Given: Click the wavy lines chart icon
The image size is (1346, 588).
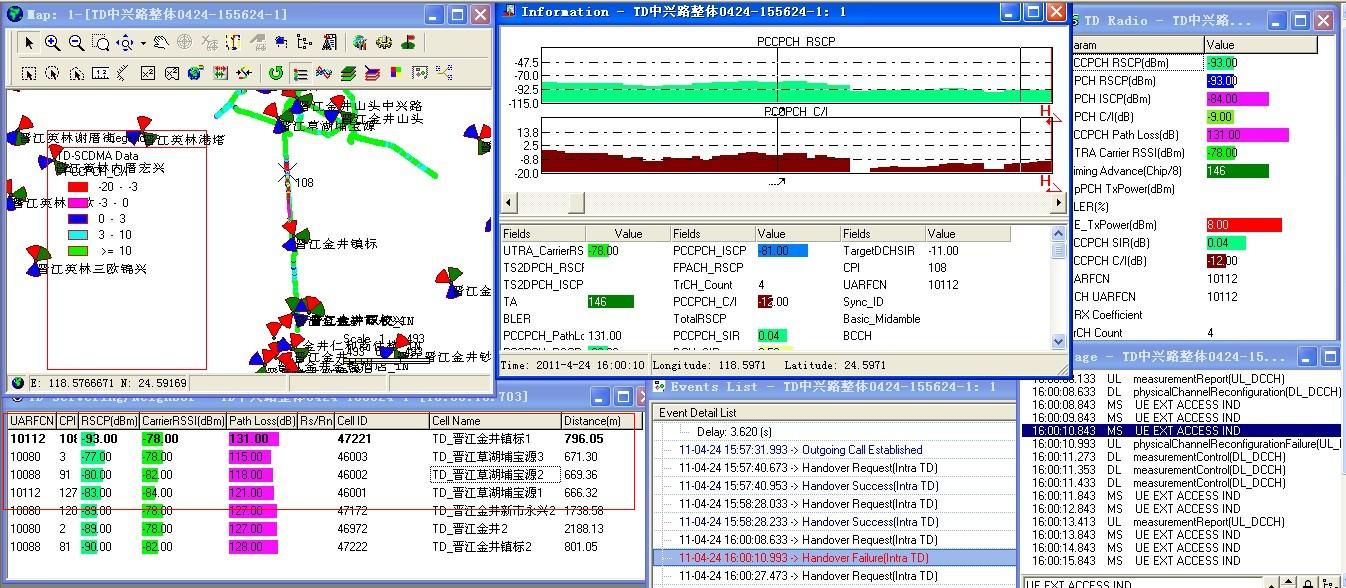Looking at the screenshot, I should [x=324, y=73].
